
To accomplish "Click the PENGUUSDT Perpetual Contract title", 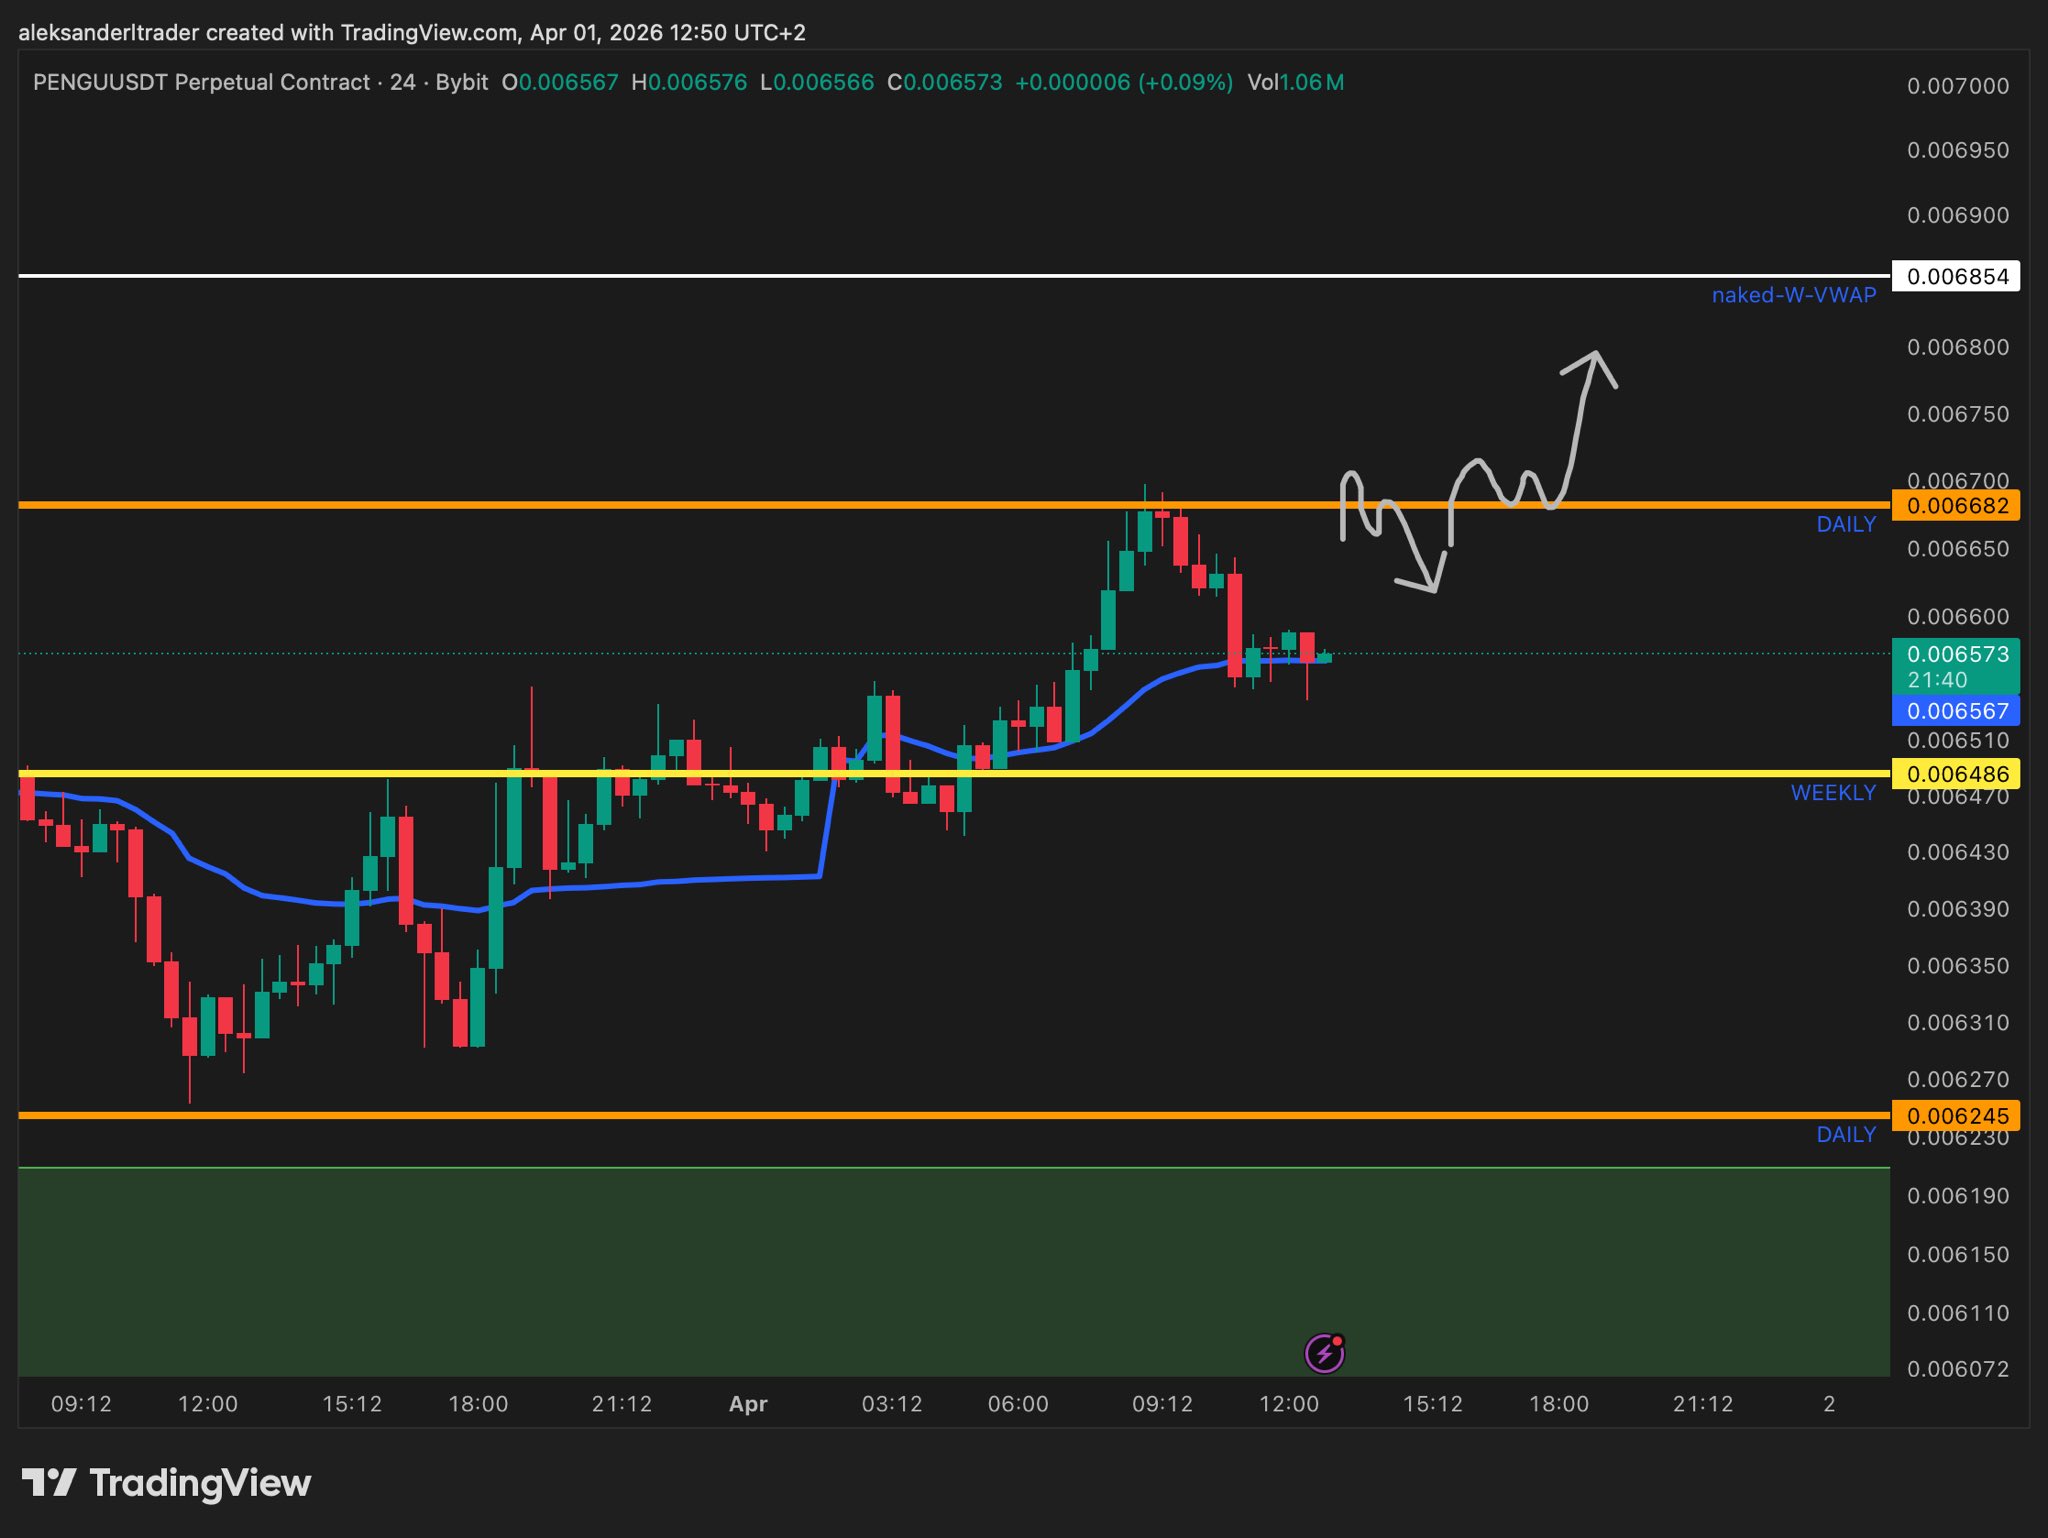I will point(201,82).
